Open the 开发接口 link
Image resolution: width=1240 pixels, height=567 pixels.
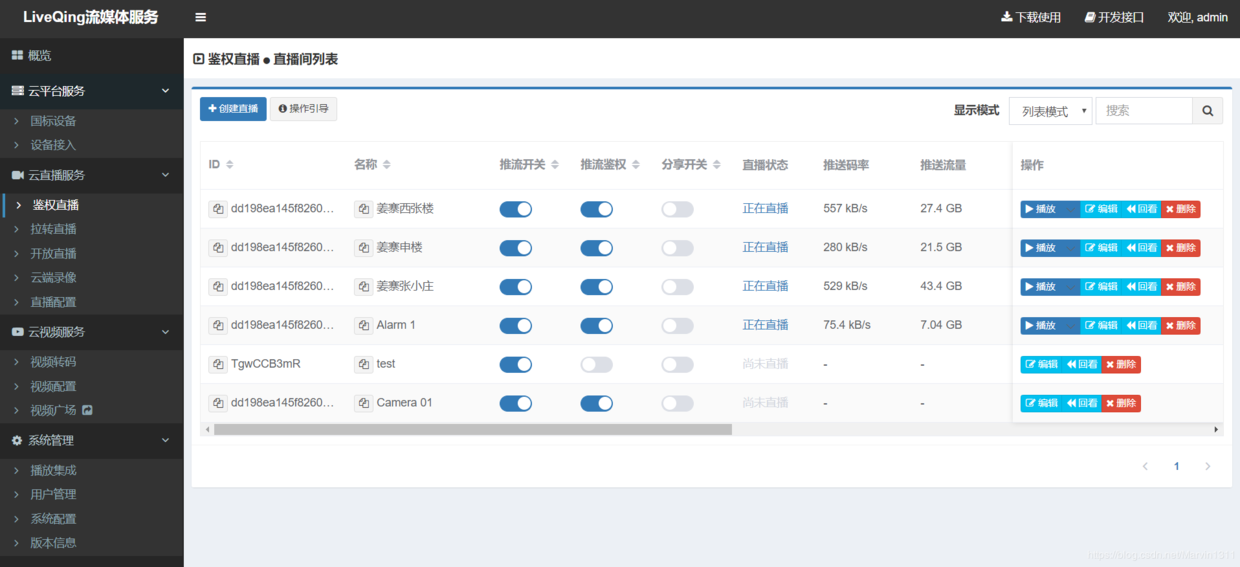click(1114, 17)
